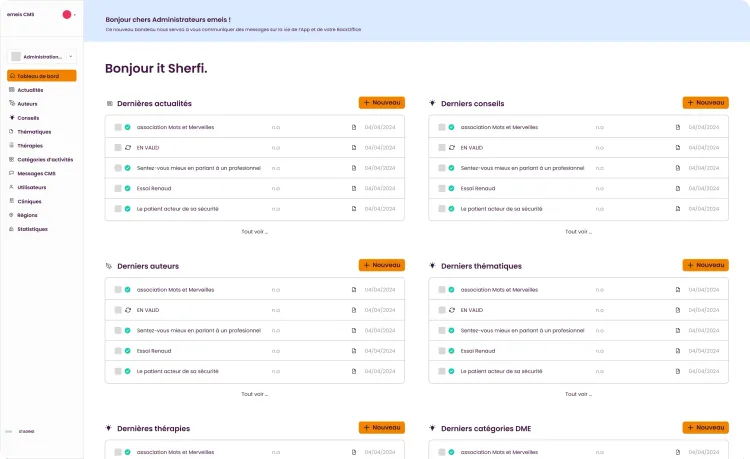Click the newspaper icon beside Actualités
The height and width of the screenshot is (459, 750).
click(x=11, y=89)
